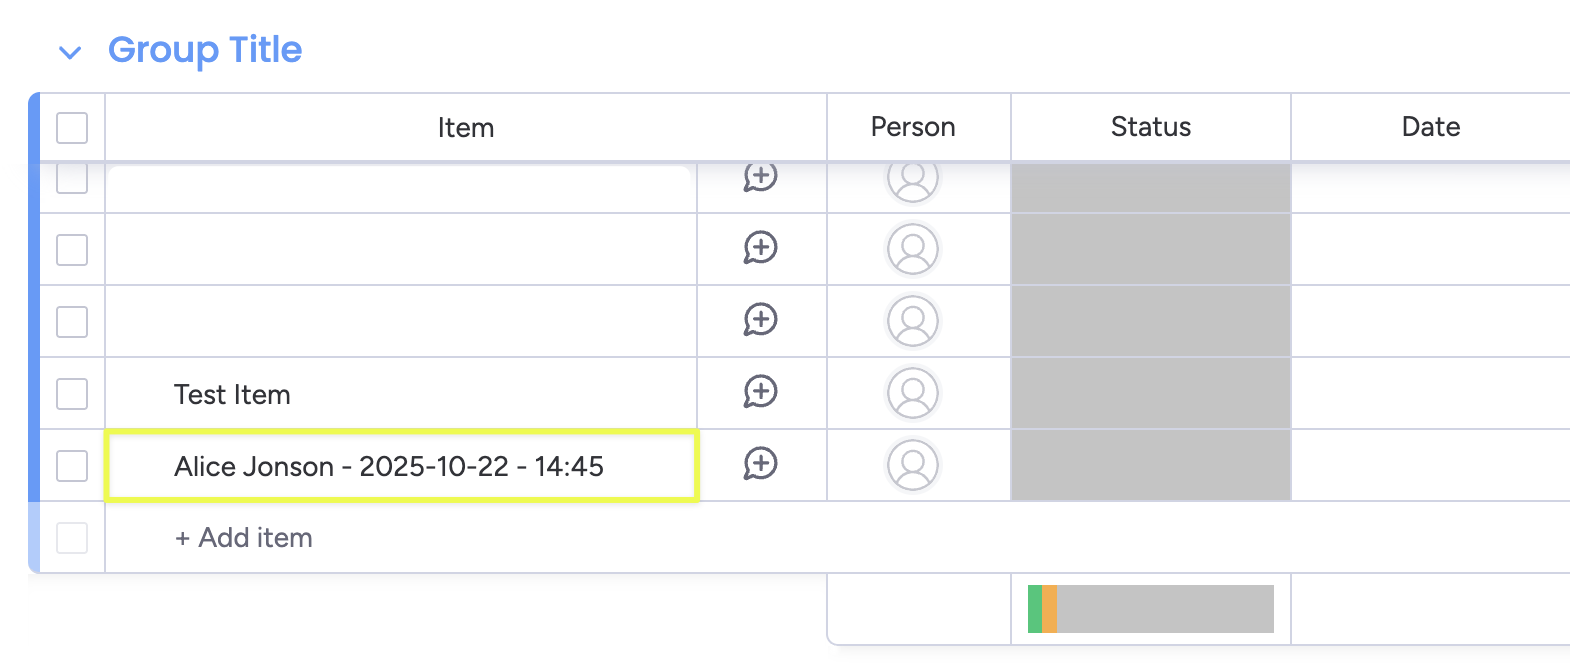
Task: Click the green segment of status summary bar
Action: click(1034, 609)
